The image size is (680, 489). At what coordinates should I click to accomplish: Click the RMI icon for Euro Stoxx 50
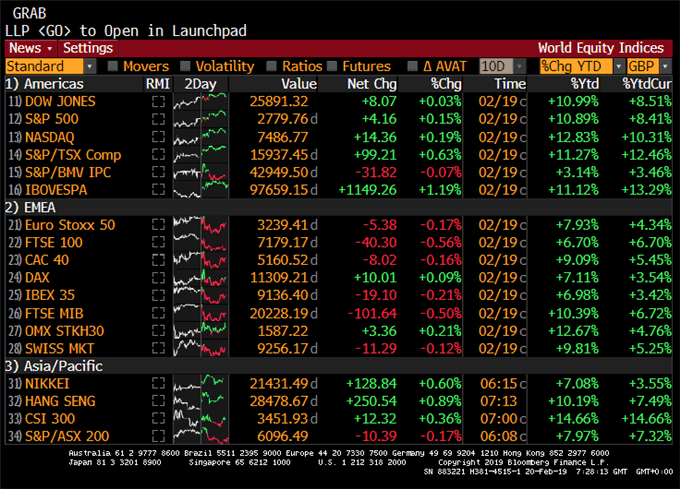[158, 225]
